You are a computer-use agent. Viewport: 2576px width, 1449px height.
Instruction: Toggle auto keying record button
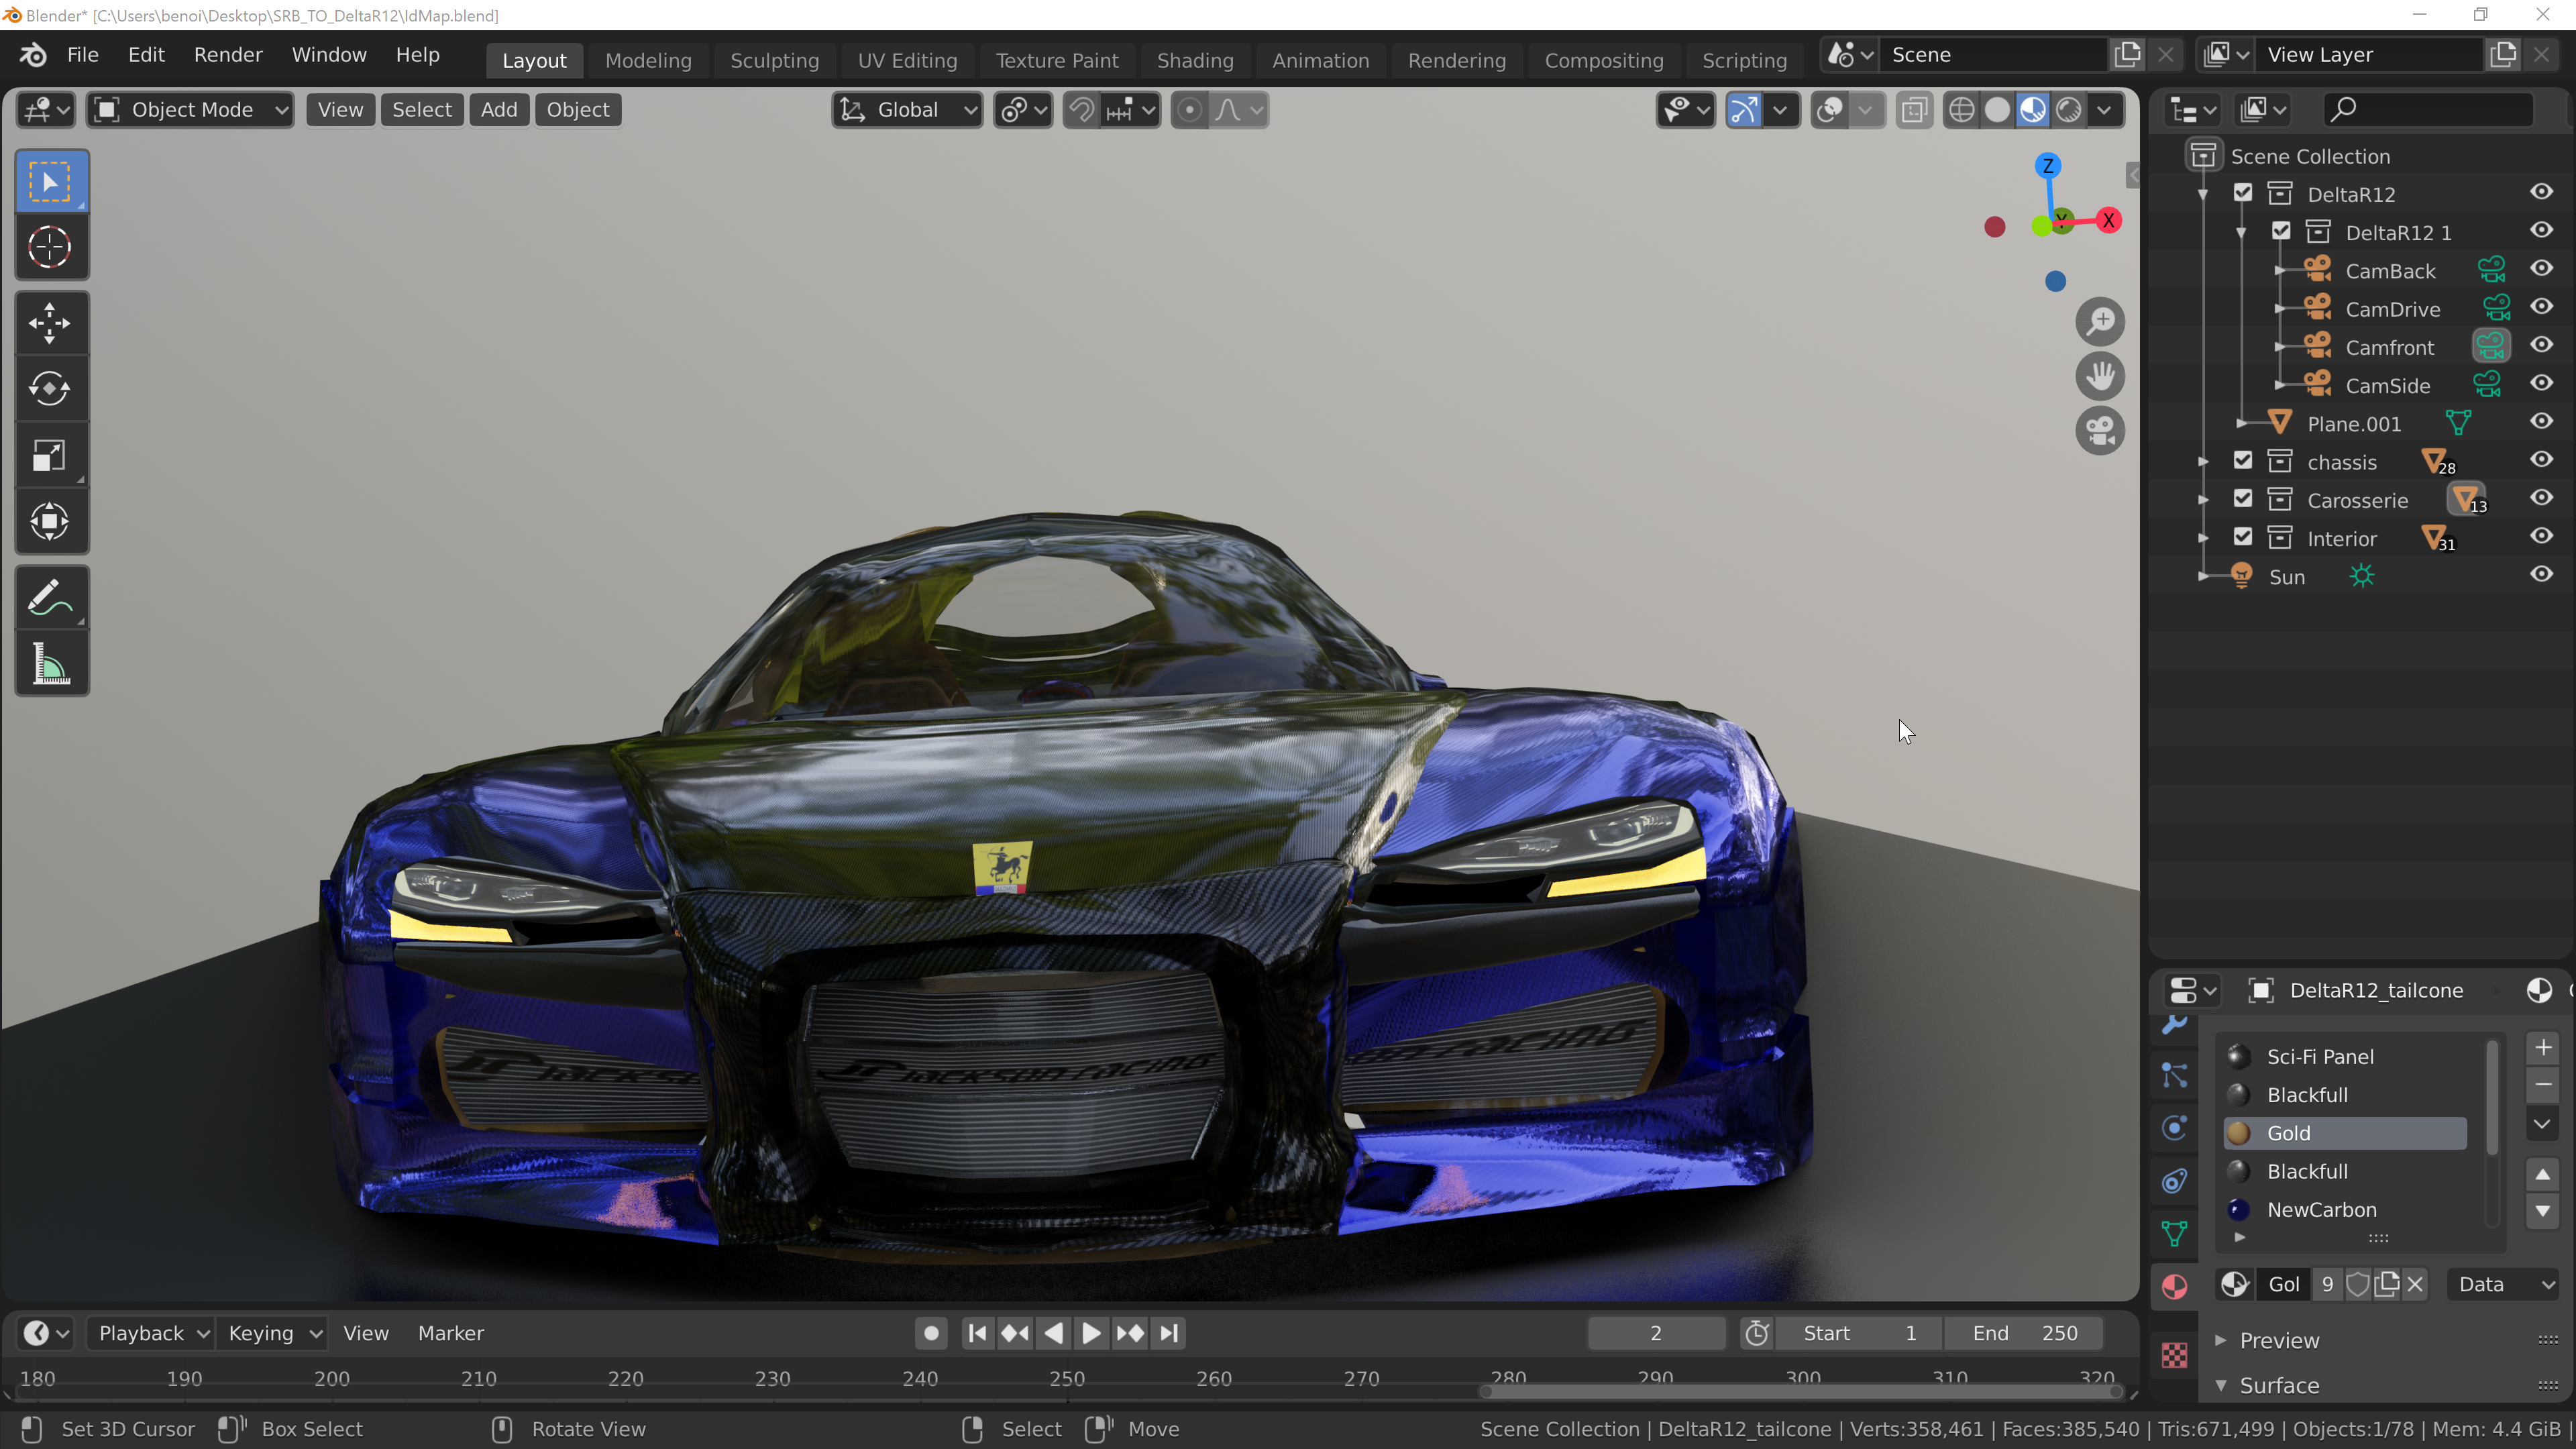click(931, 1333)
